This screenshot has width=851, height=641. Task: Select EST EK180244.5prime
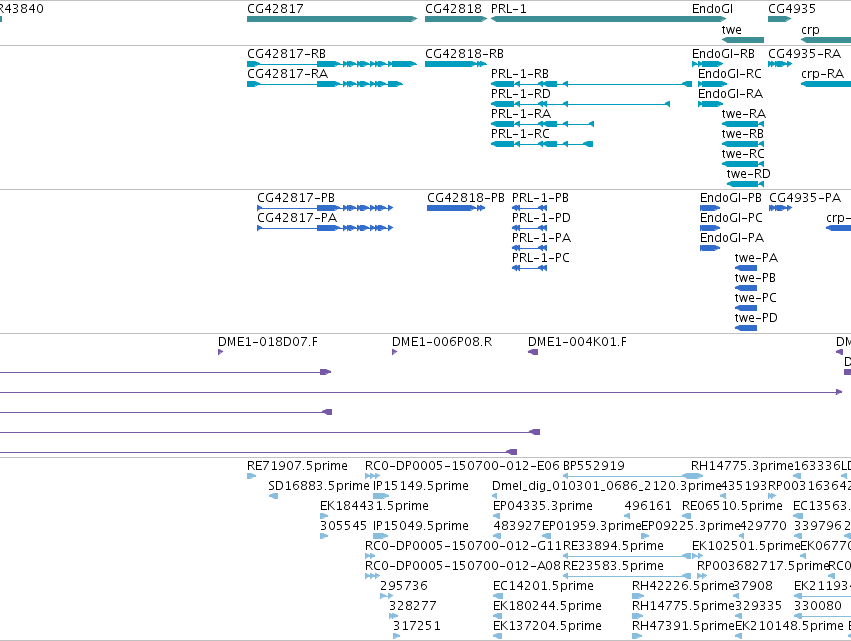coord(547,606)
